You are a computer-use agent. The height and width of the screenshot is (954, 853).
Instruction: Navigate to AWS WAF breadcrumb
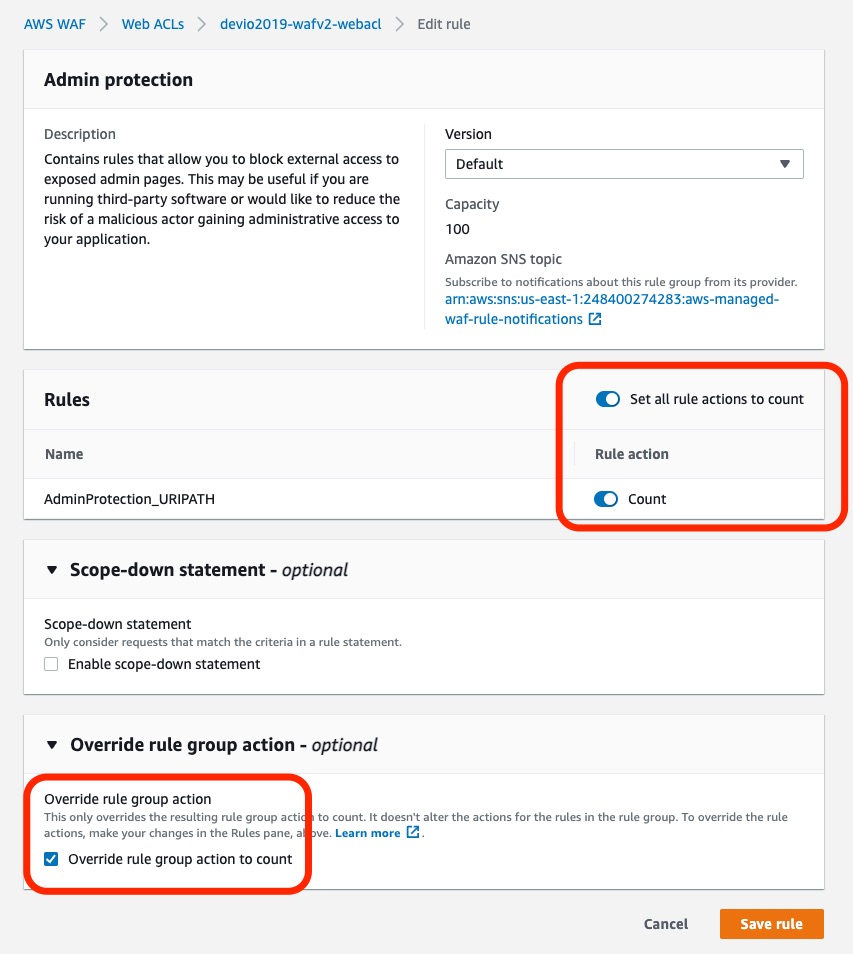(x=54, y=23)
